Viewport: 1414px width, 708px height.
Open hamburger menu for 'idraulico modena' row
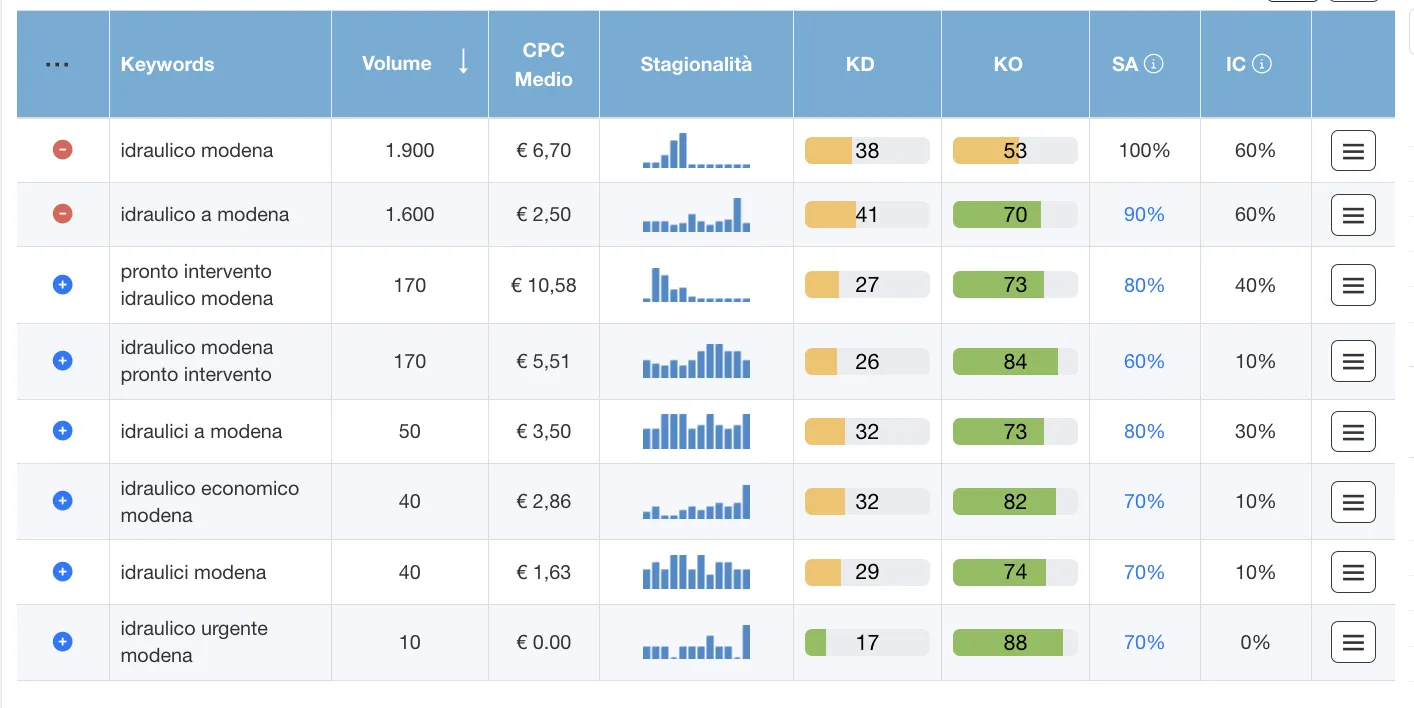click(1353, 151)
